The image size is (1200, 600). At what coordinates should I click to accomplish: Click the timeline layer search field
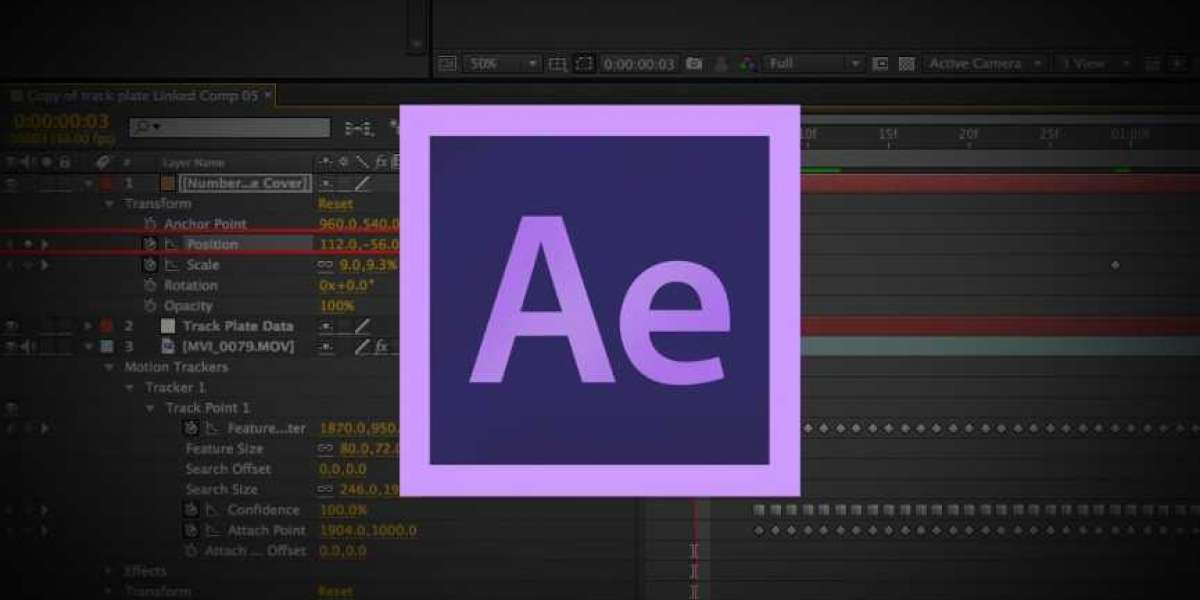click(230, 128)
